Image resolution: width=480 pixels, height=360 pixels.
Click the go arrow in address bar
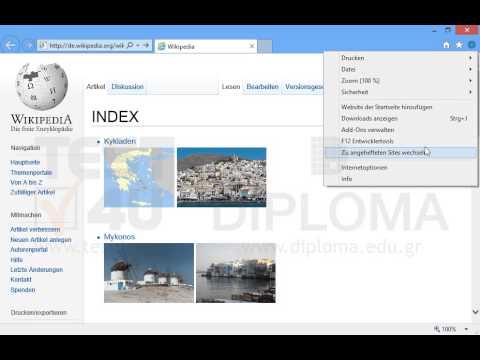coord(146,45)
